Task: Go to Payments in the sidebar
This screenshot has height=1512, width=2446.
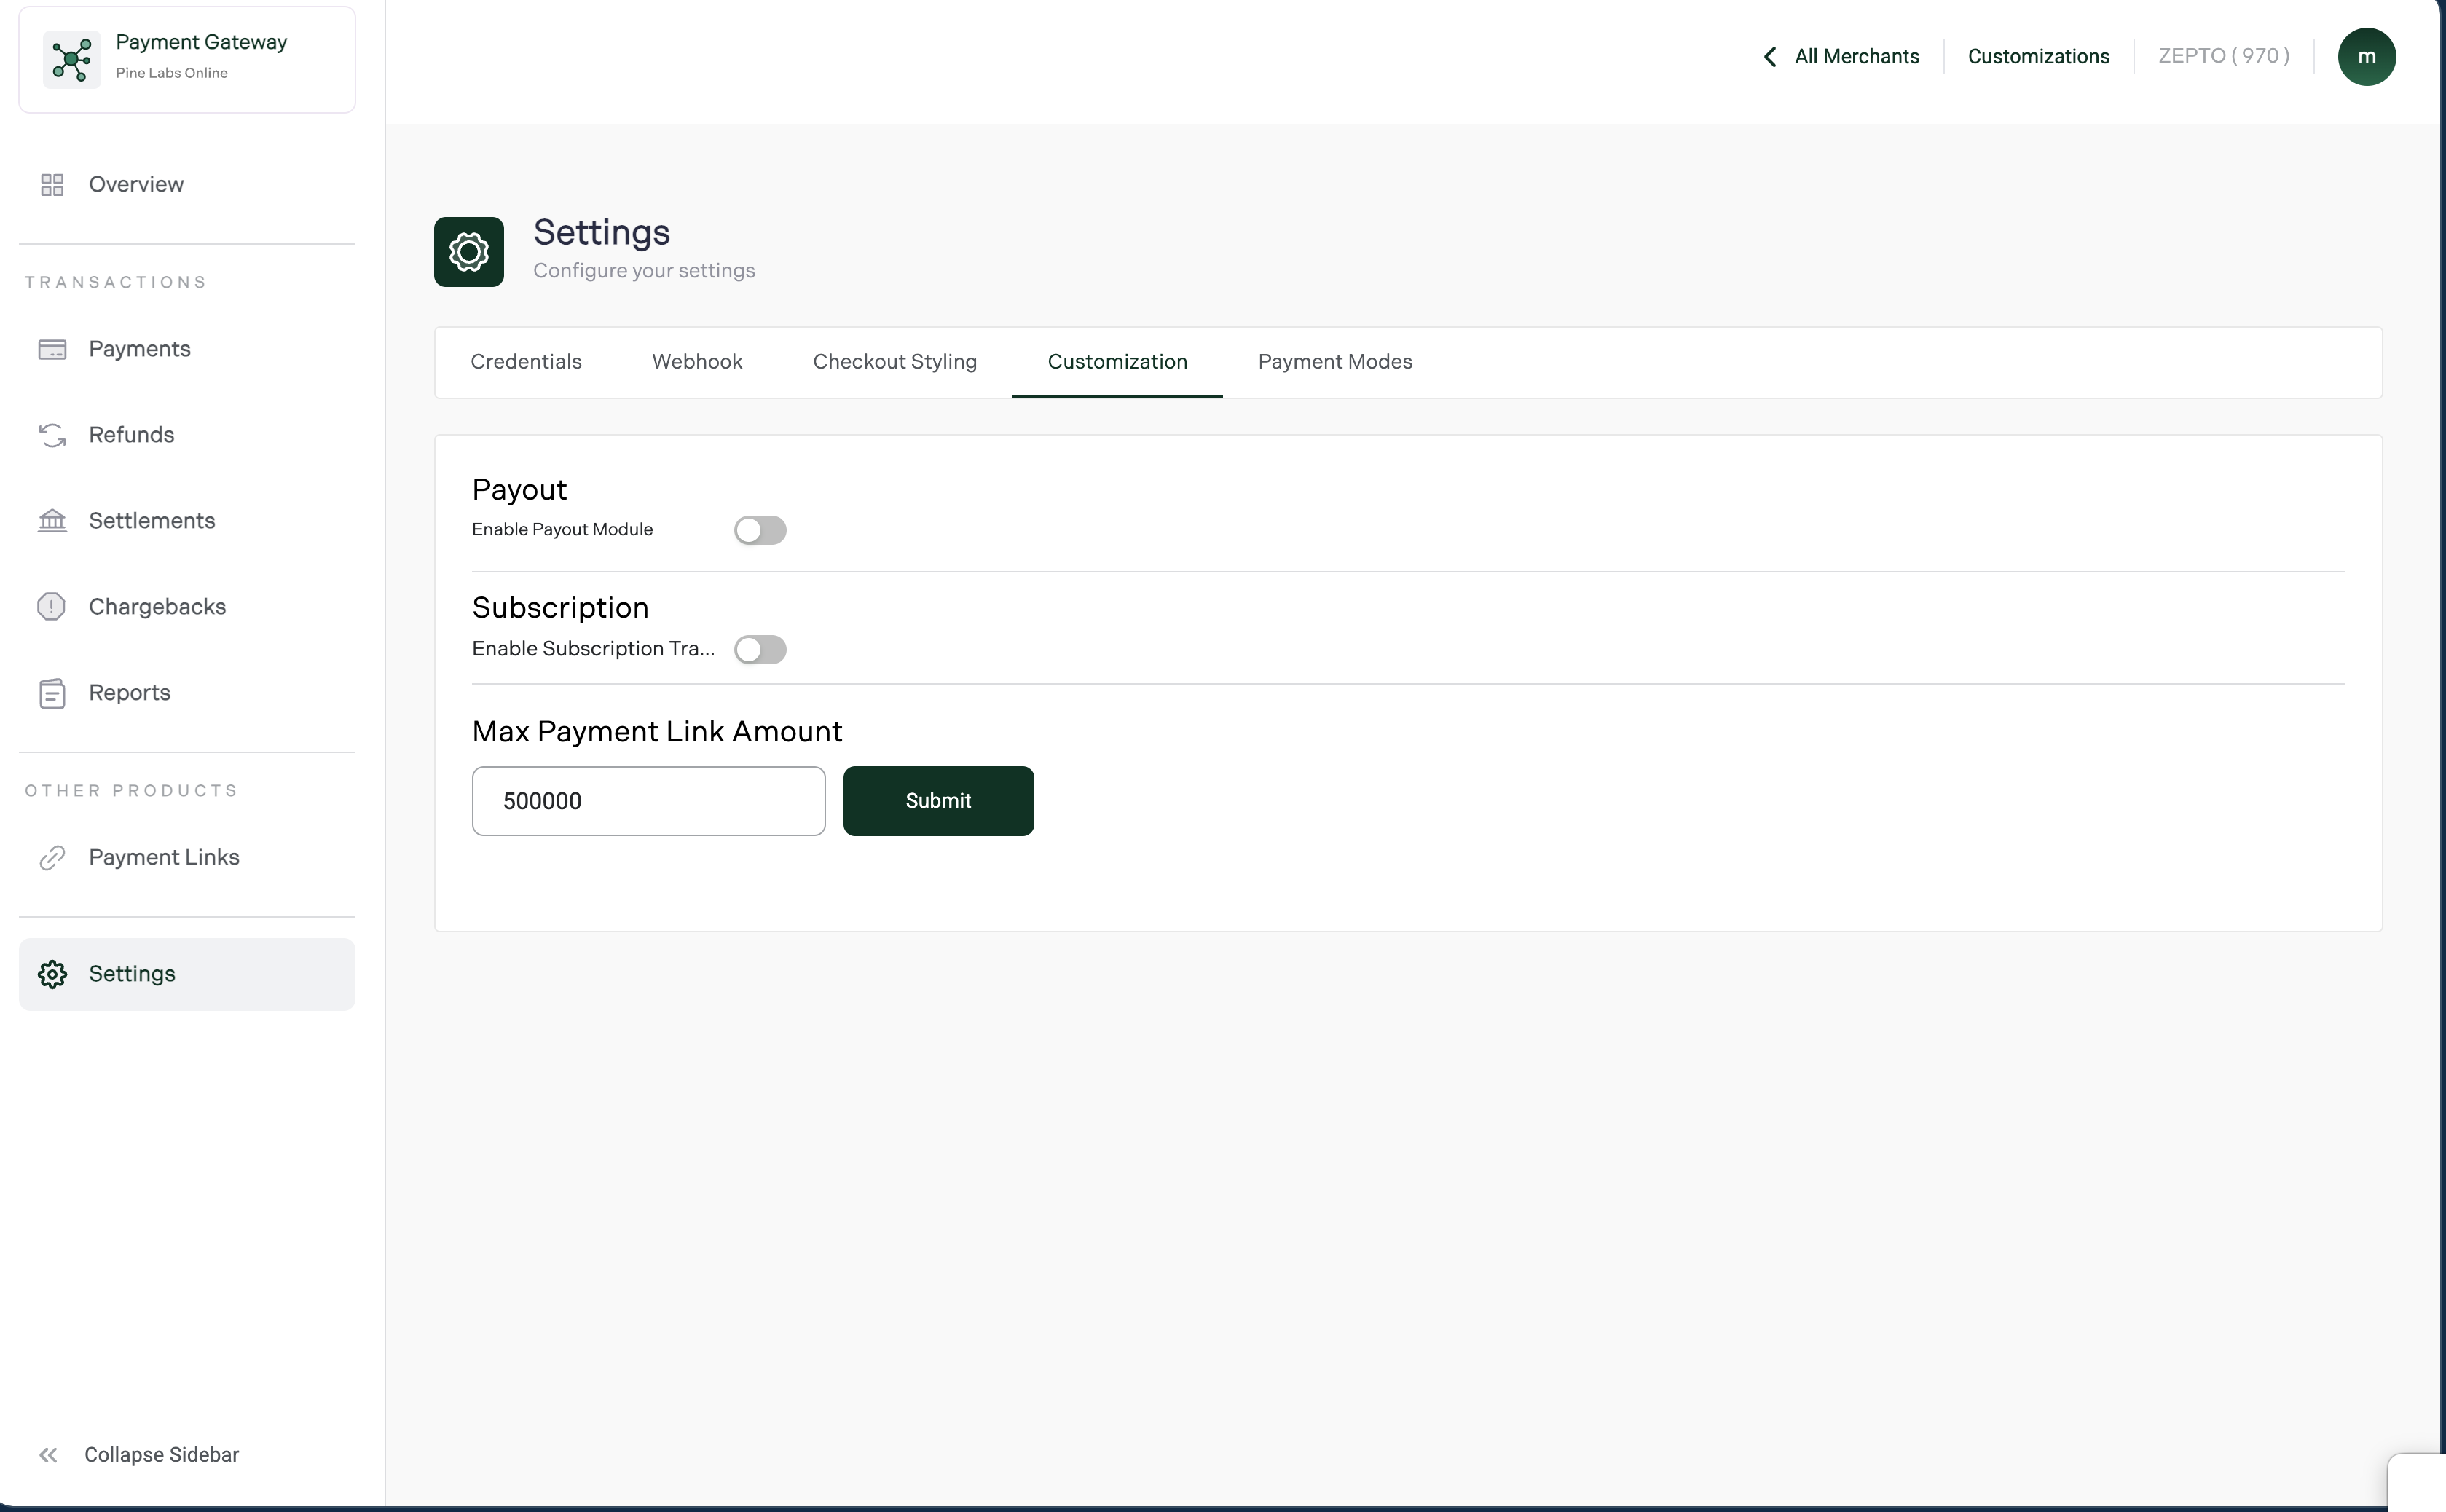Action: (x=187, y=349)
